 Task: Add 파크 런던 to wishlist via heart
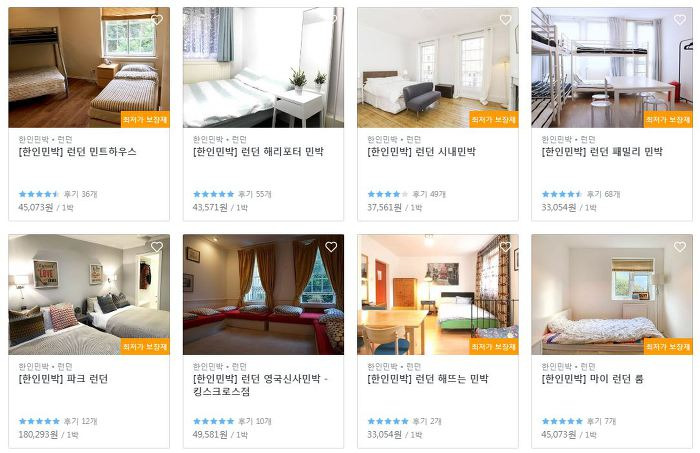(x=157, y=247)
